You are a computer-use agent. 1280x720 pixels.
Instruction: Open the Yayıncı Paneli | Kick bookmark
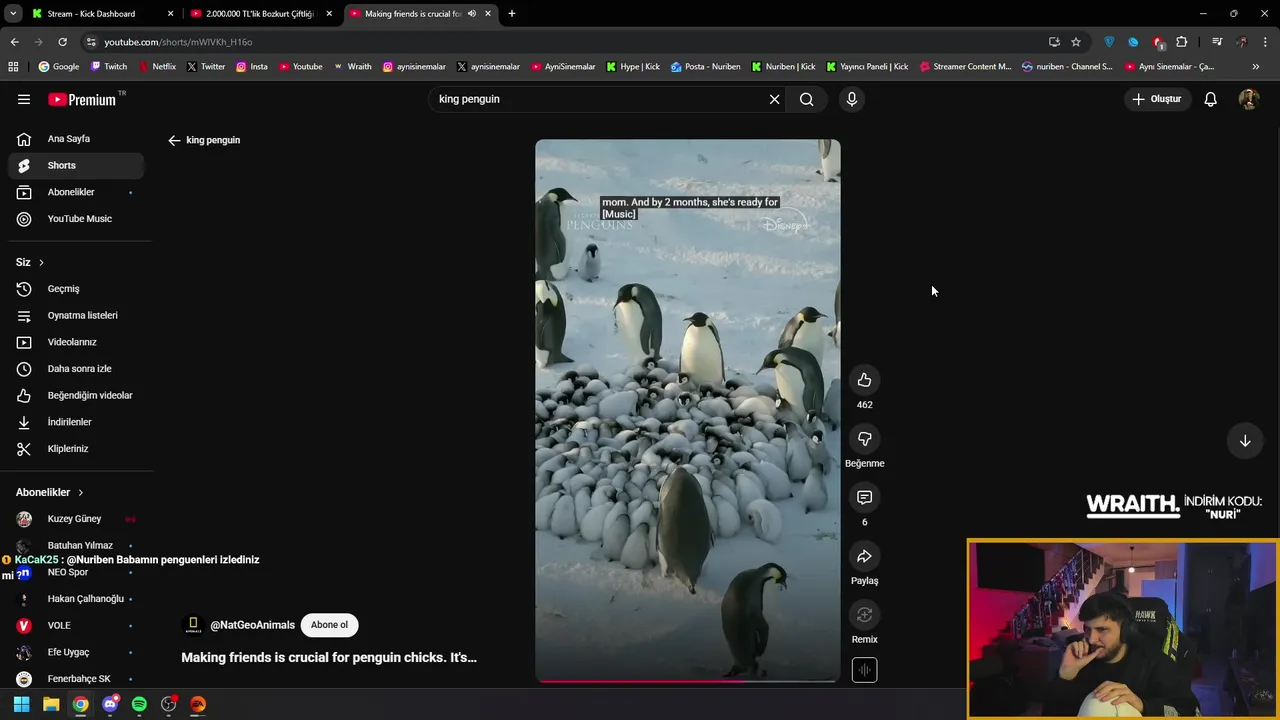point(867,67)
